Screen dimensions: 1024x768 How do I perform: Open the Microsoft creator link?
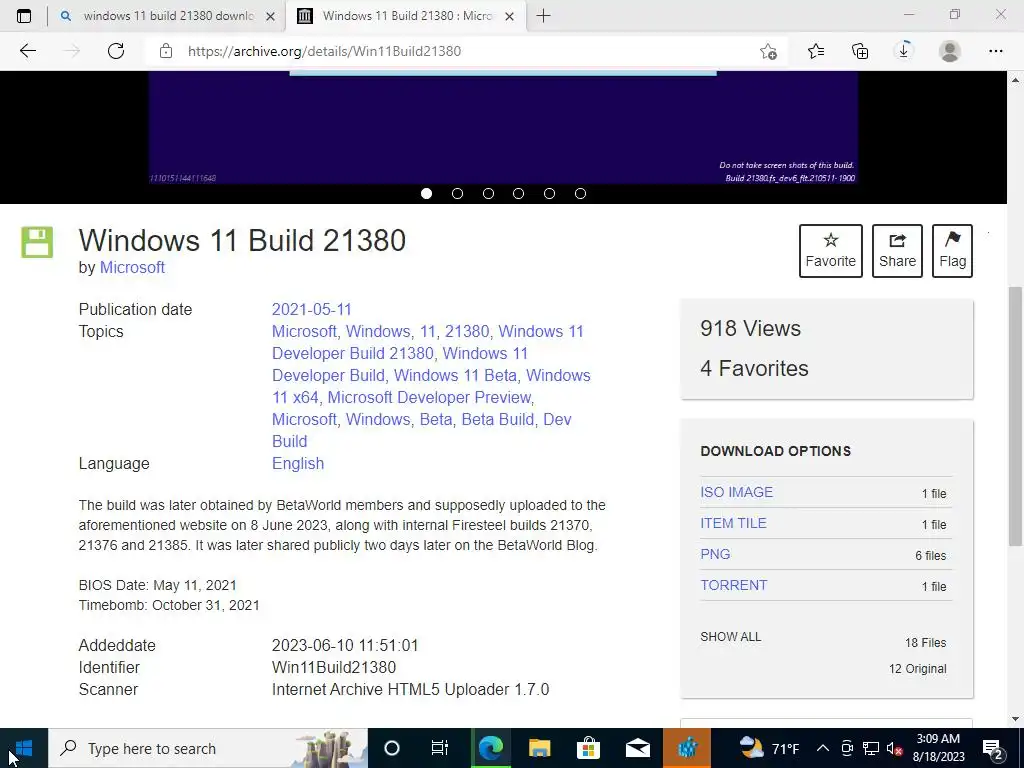click(x=132, y=268)
